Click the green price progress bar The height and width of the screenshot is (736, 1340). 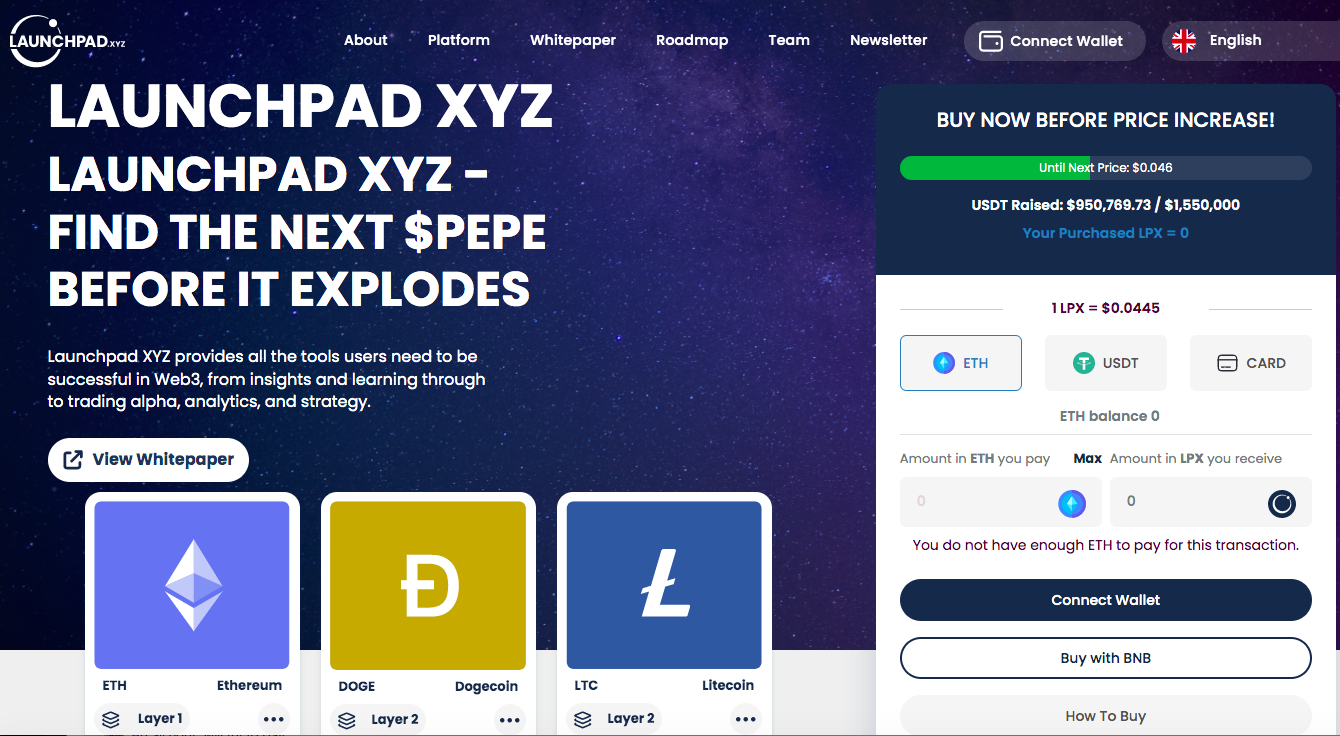tap(1106, 168)
